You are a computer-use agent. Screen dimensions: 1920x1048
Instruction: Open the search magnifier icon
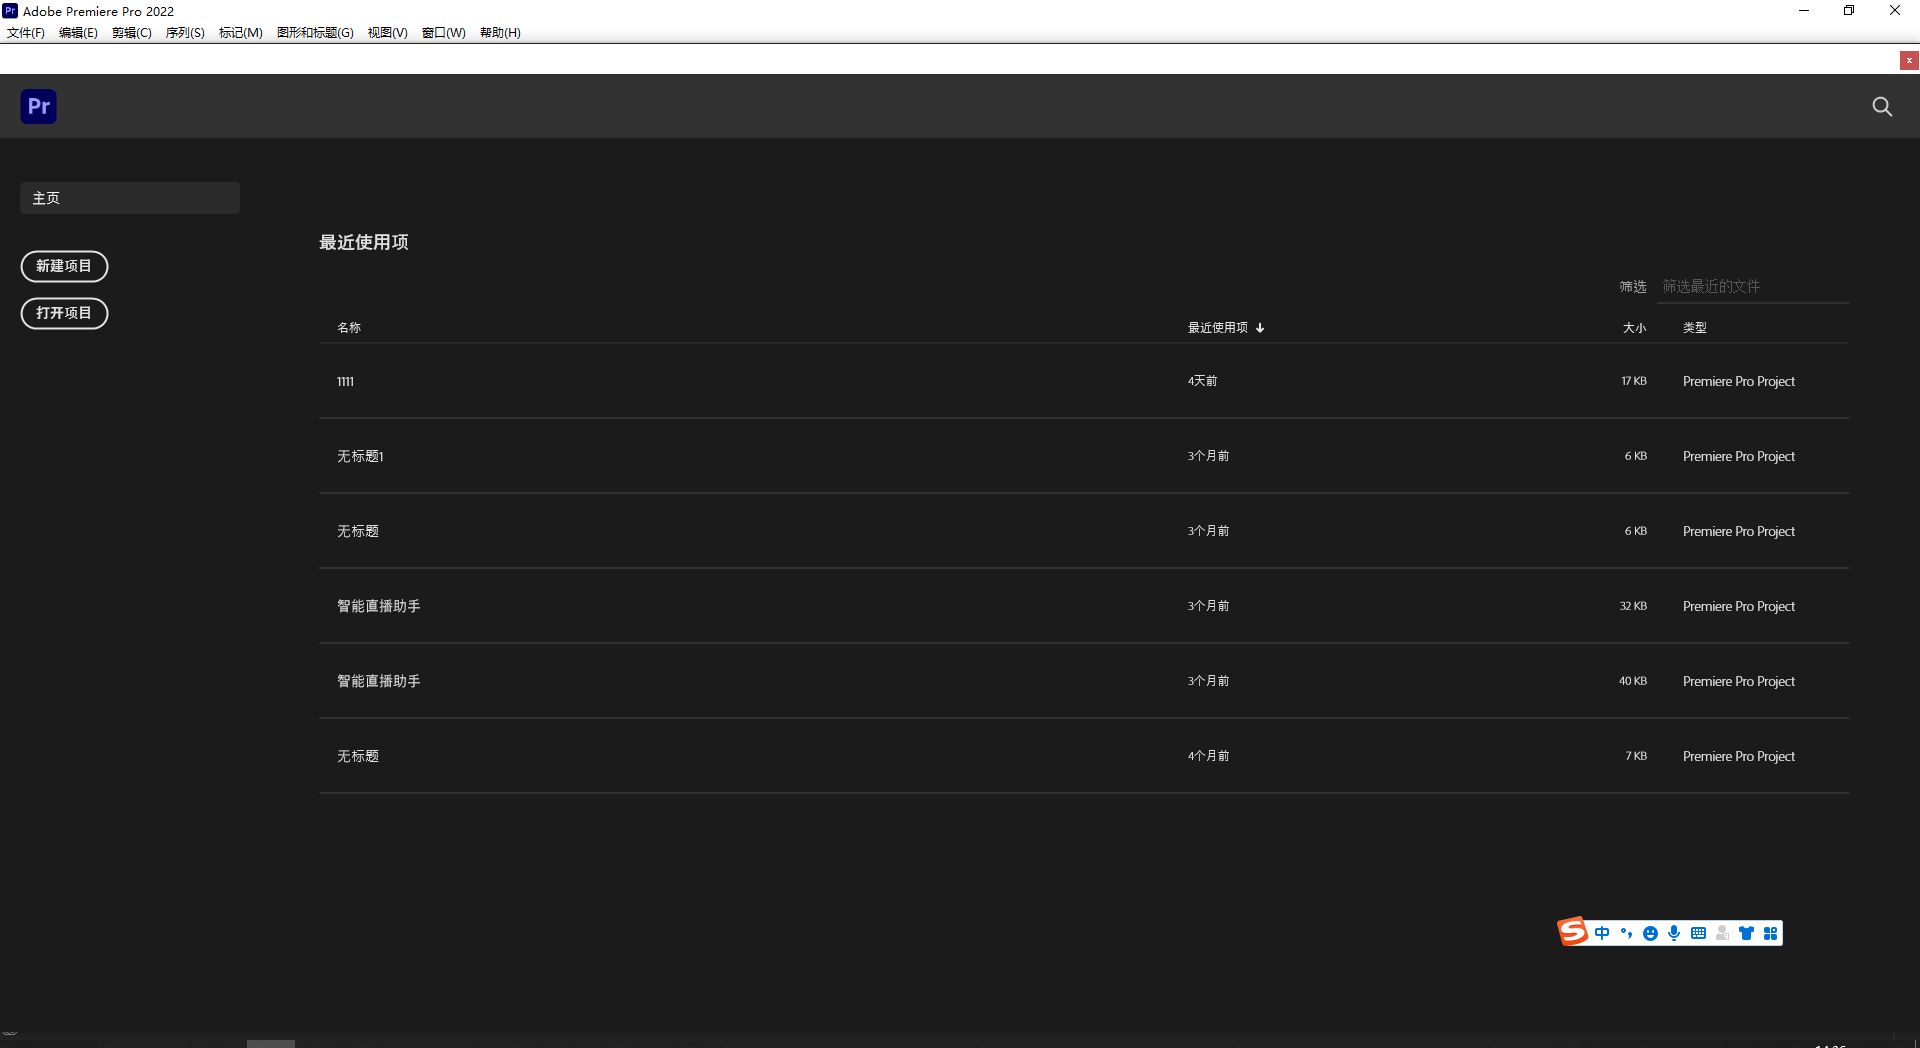[x=1882, y=106]
